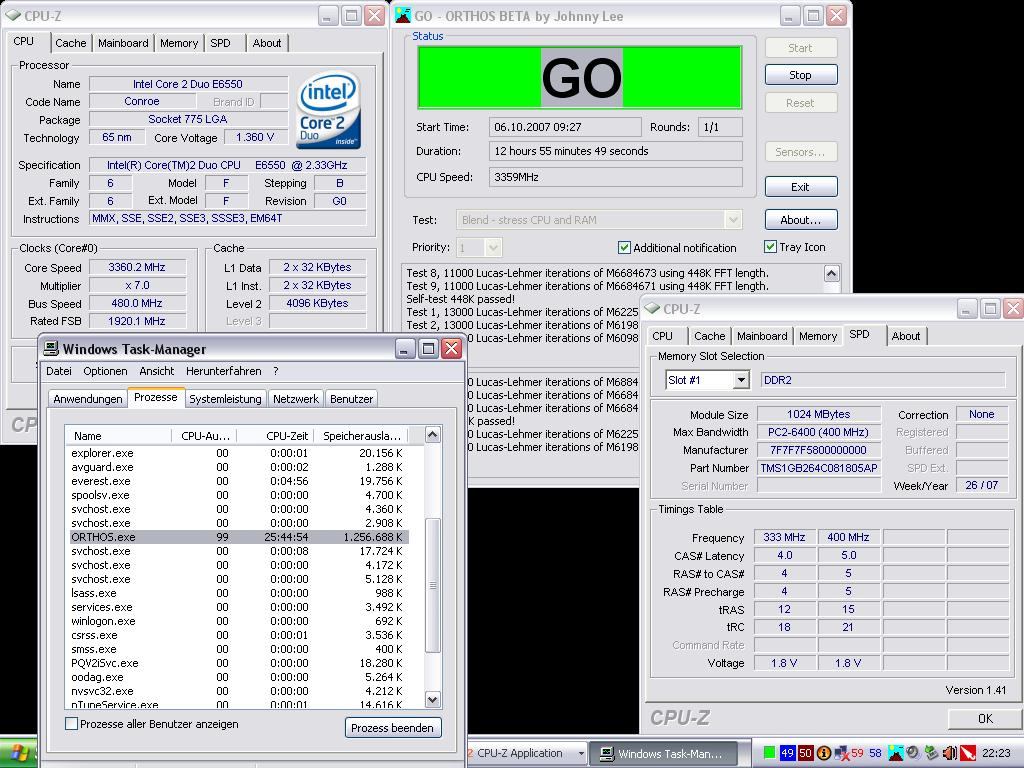Open the Herunterfahren menu
Screen dimensions: 1024x768
223,371
